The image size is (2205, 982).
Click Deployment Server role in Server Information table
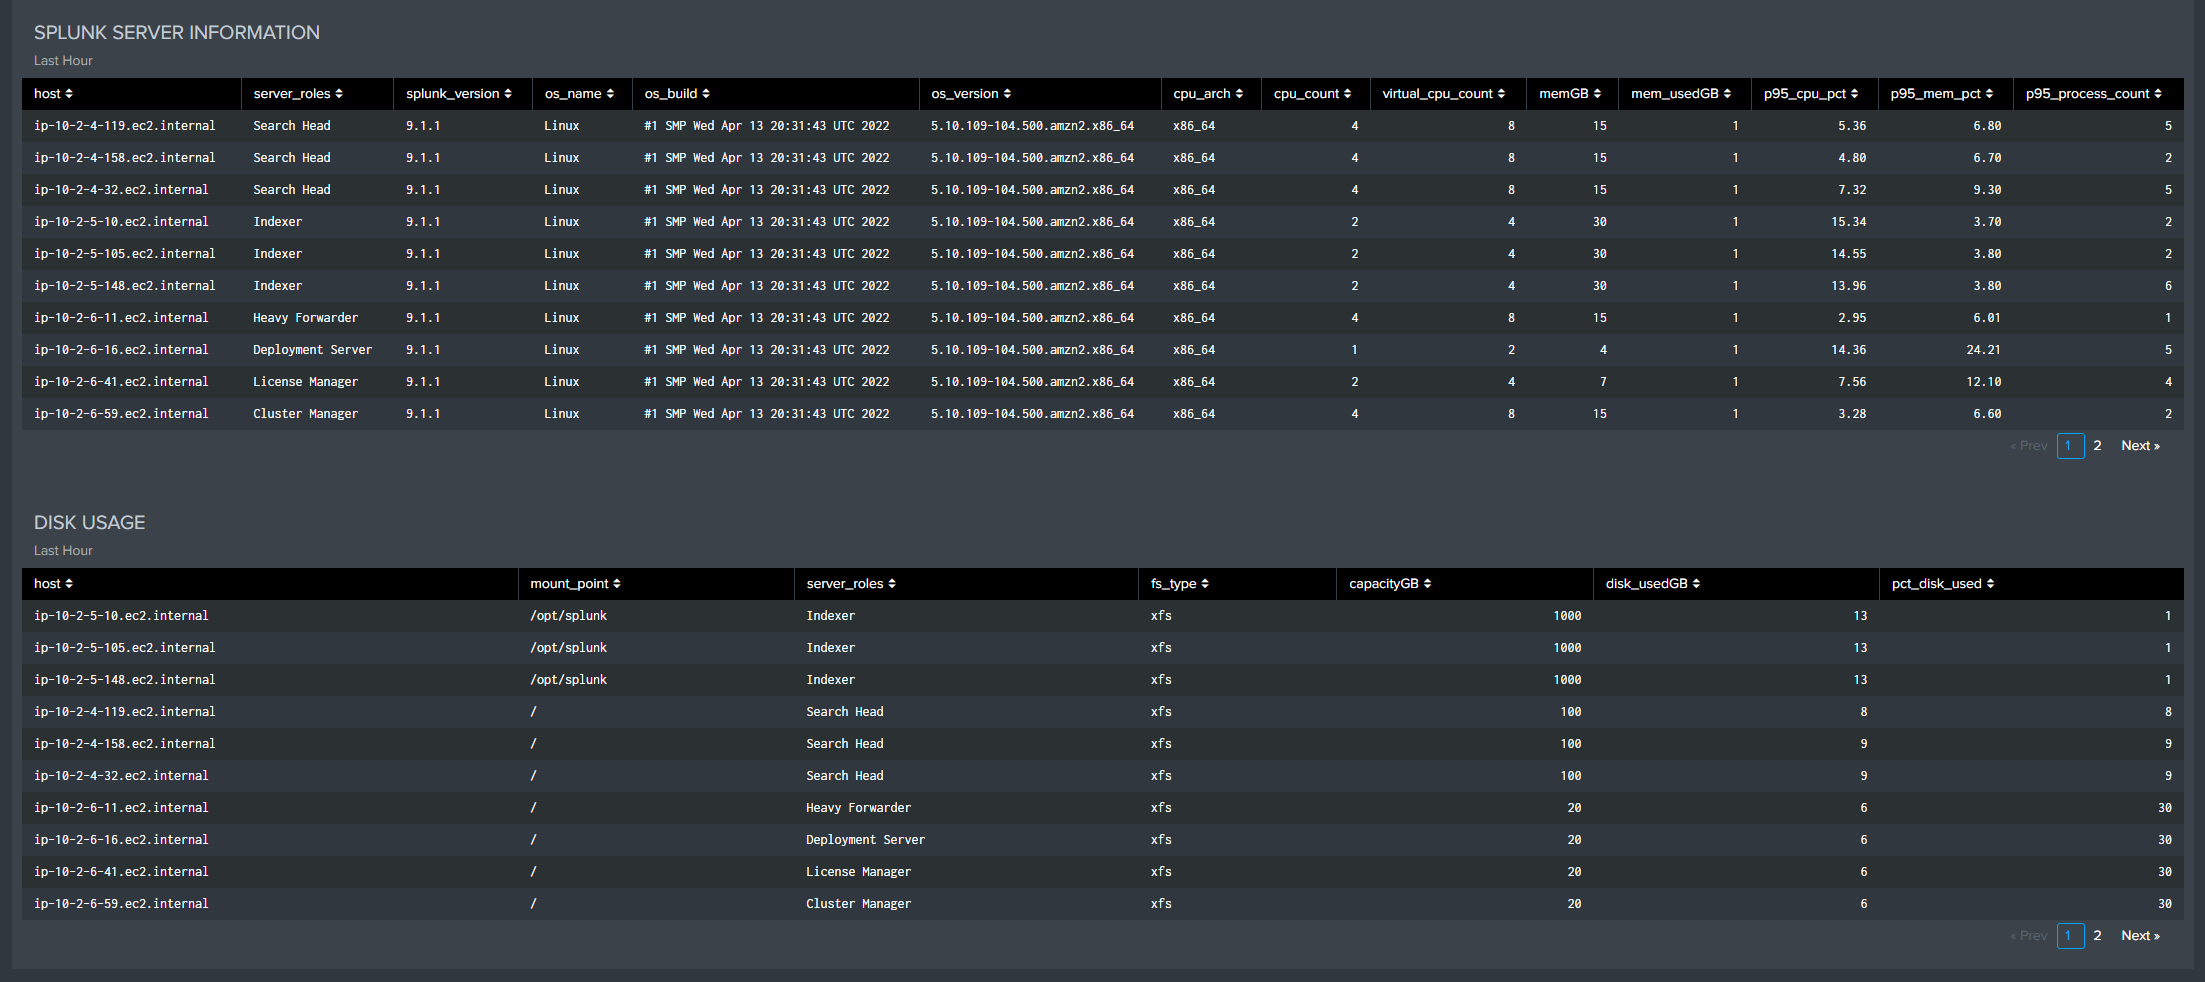point(312,350)
